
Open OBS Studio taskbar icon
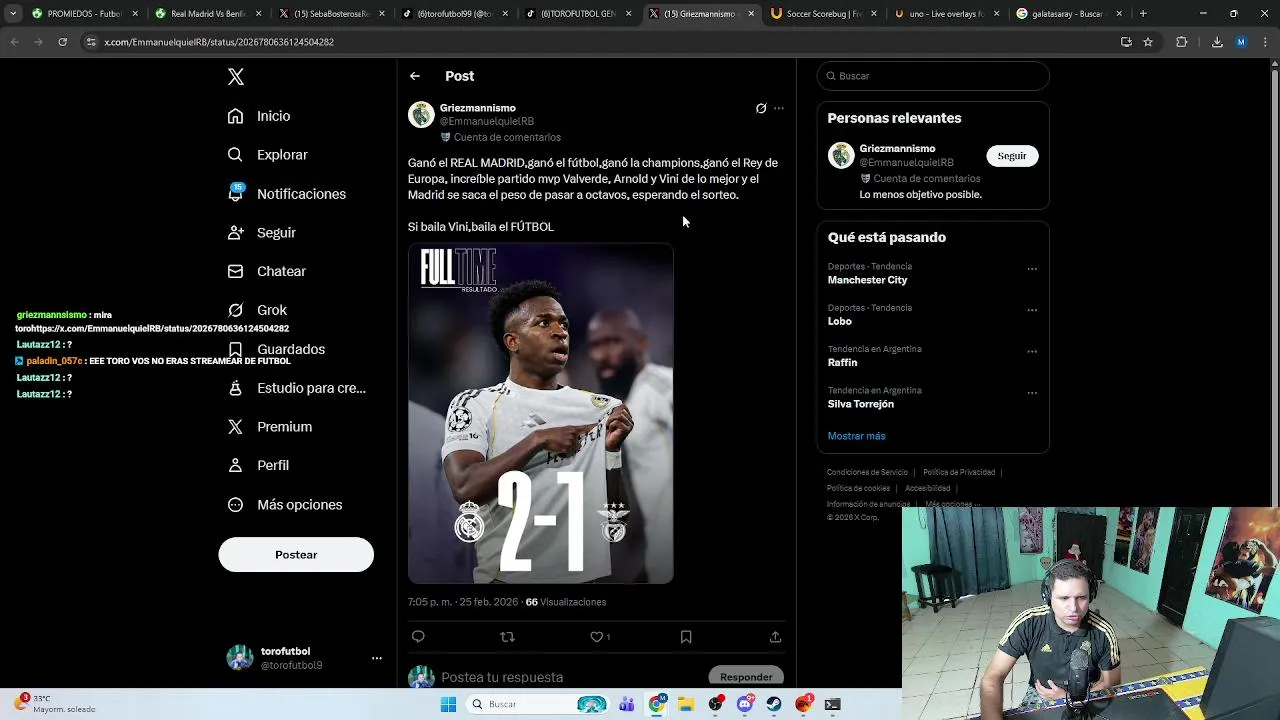(716, 704)
